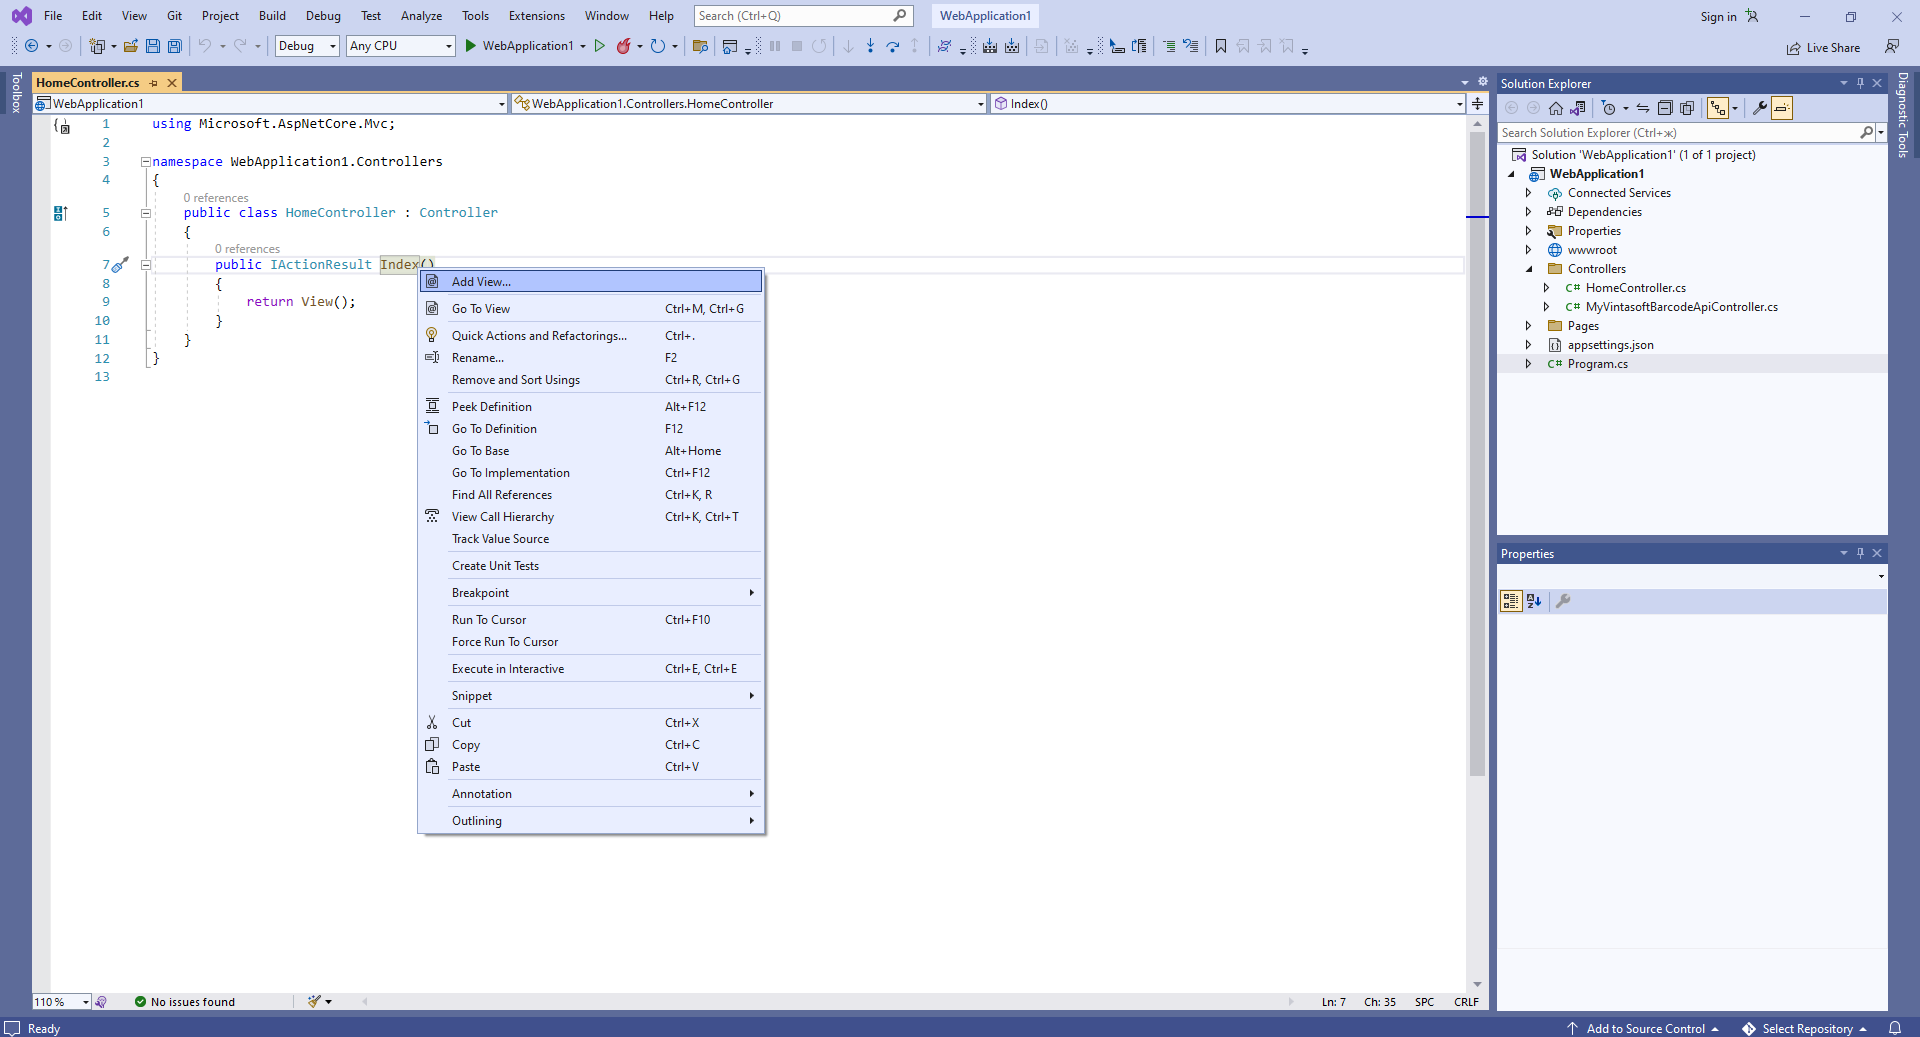Toggle pin on HomeController.cs tab
The image size is (1920, 1037).
(x=154, y=83)
